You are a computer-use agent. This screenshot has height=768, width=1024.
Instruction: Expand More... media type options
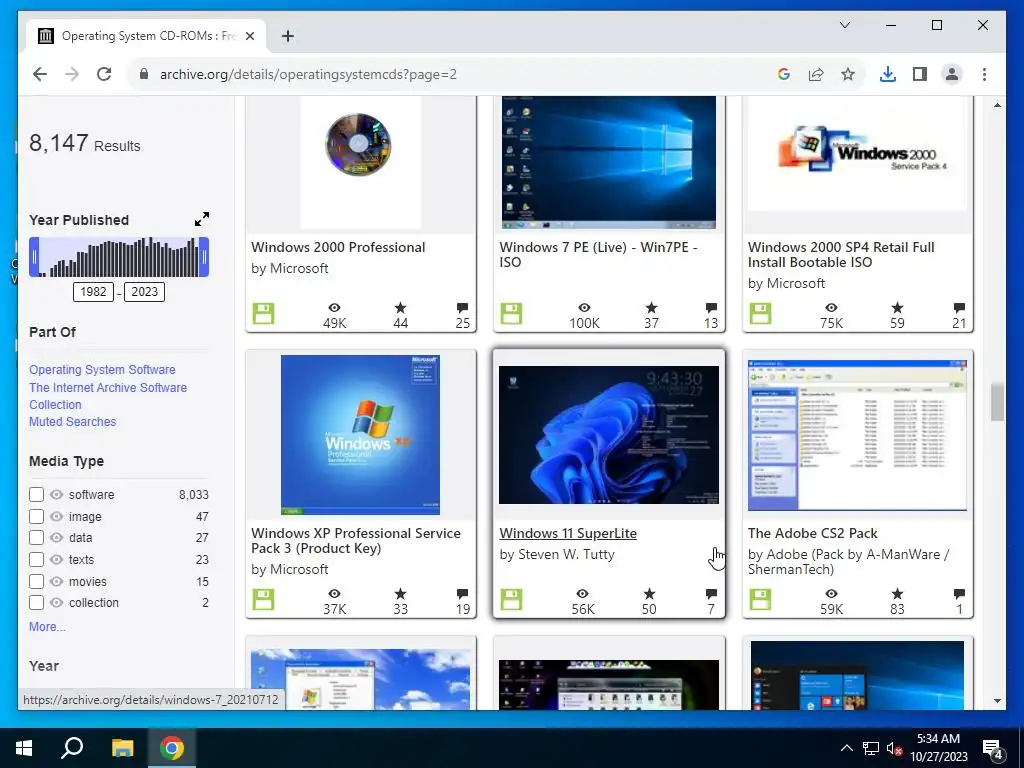47,626
